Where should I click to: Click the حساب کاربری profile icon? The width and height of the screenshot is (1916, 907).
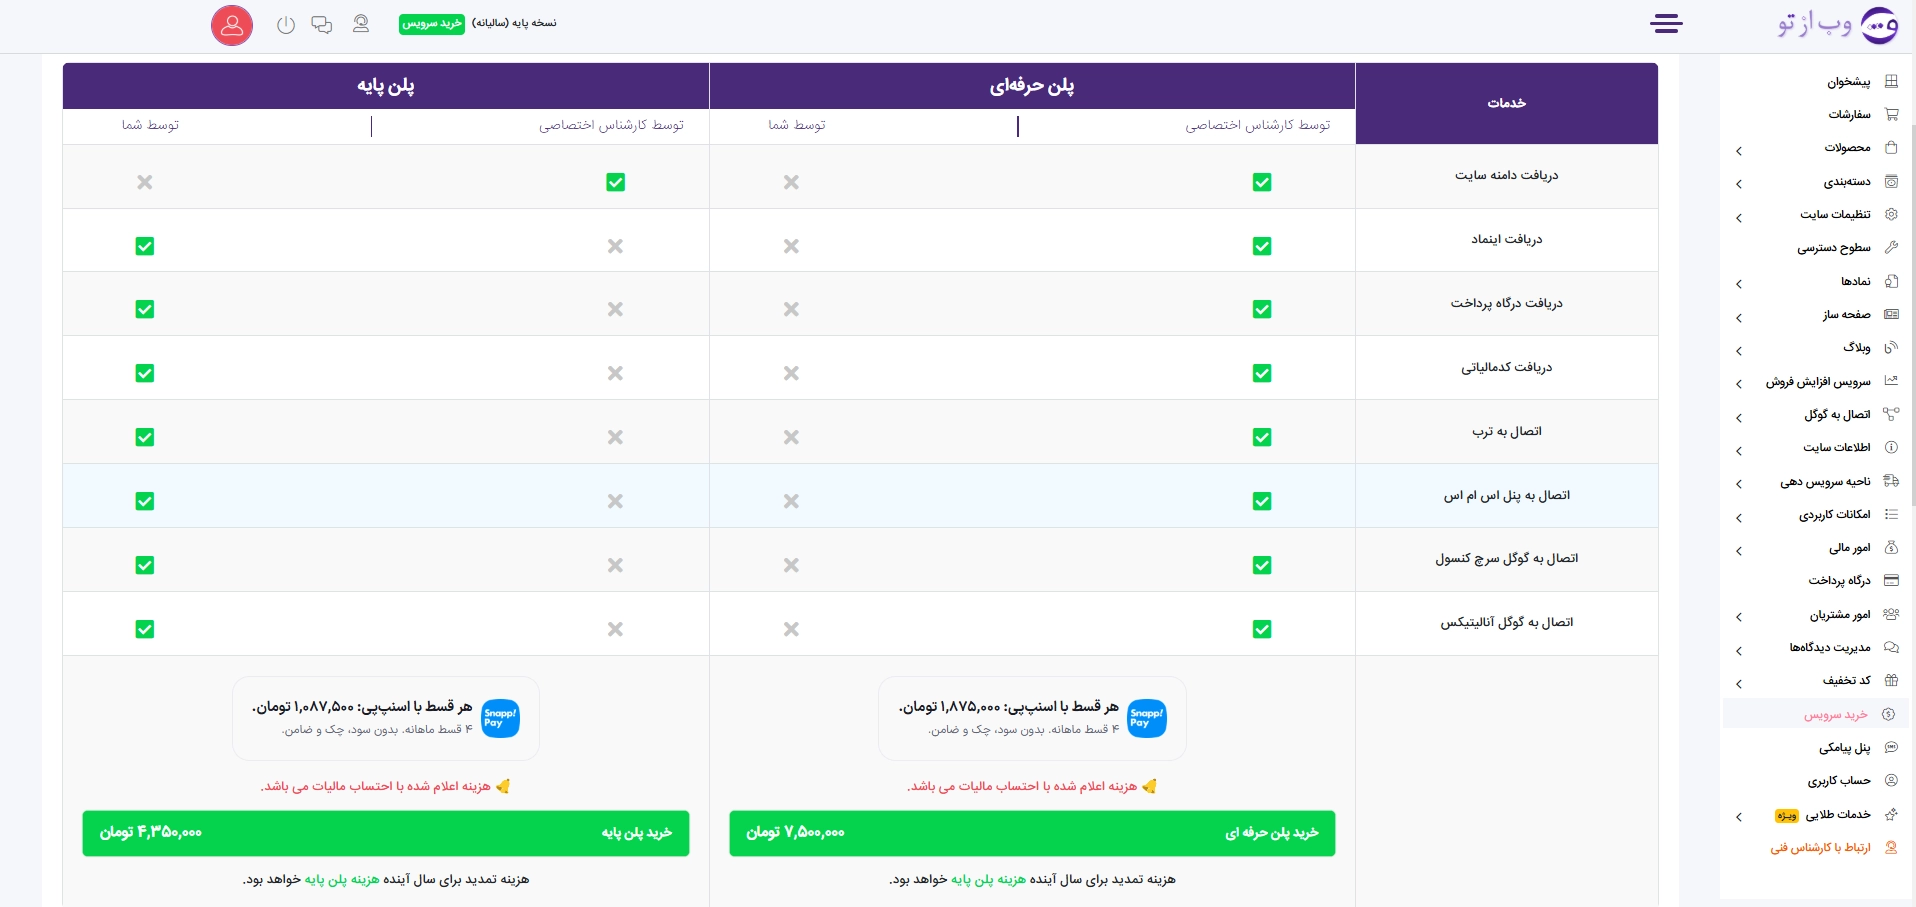pyautogui.click(x=1891, y=780)
